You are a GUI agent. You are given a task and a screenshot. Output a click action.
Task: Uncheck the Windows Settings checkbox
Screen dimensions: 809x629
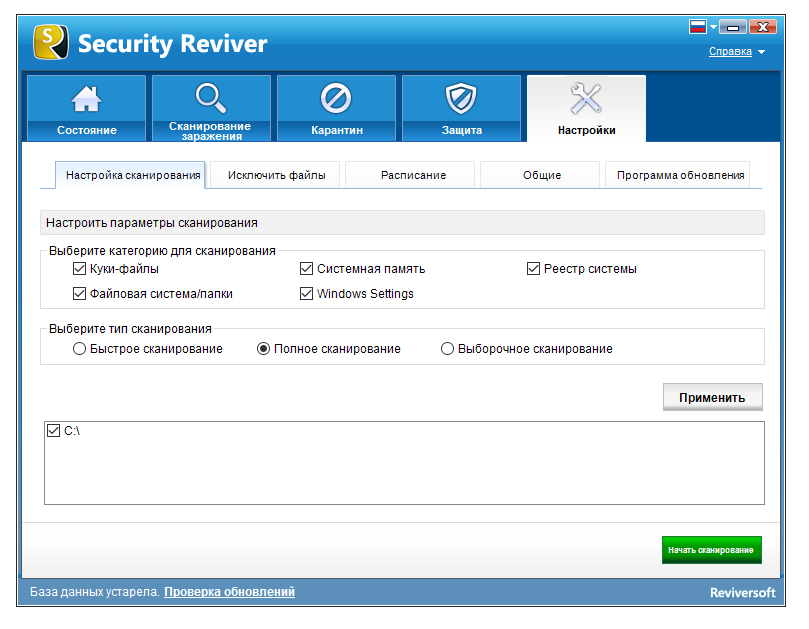[306, 294]
